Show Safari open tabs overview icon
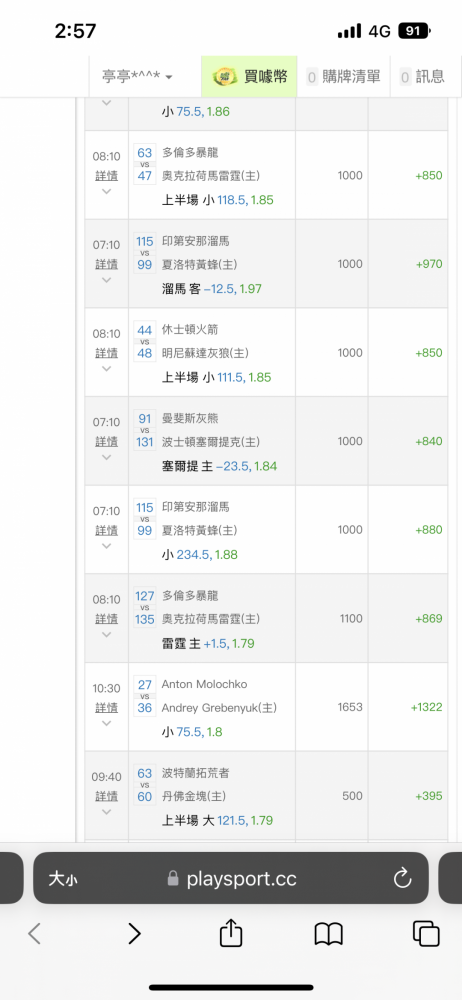462x1000 pixels. [x=426, y=934]
